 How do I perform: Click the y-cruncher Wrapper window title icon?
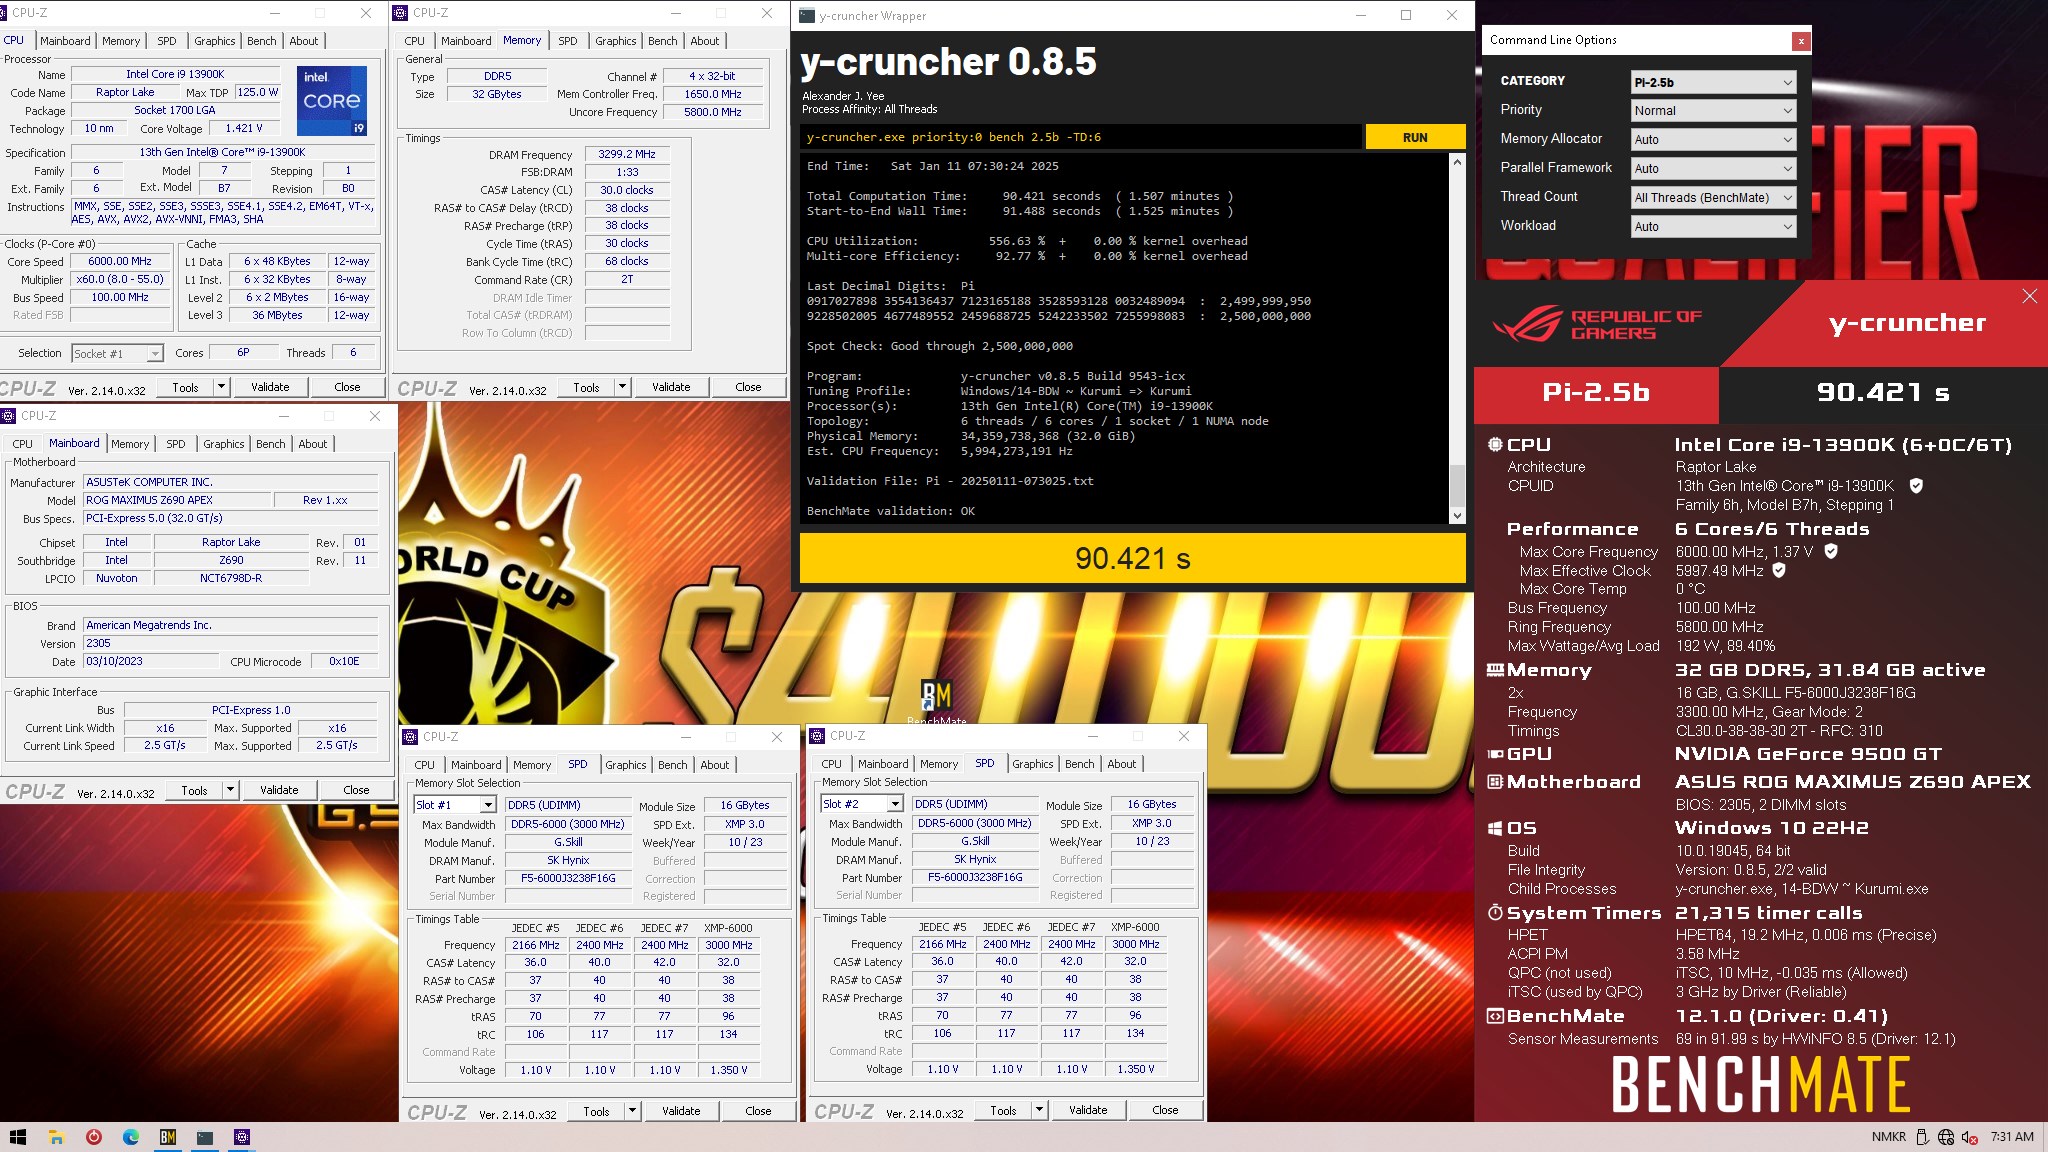click(807, 15)
